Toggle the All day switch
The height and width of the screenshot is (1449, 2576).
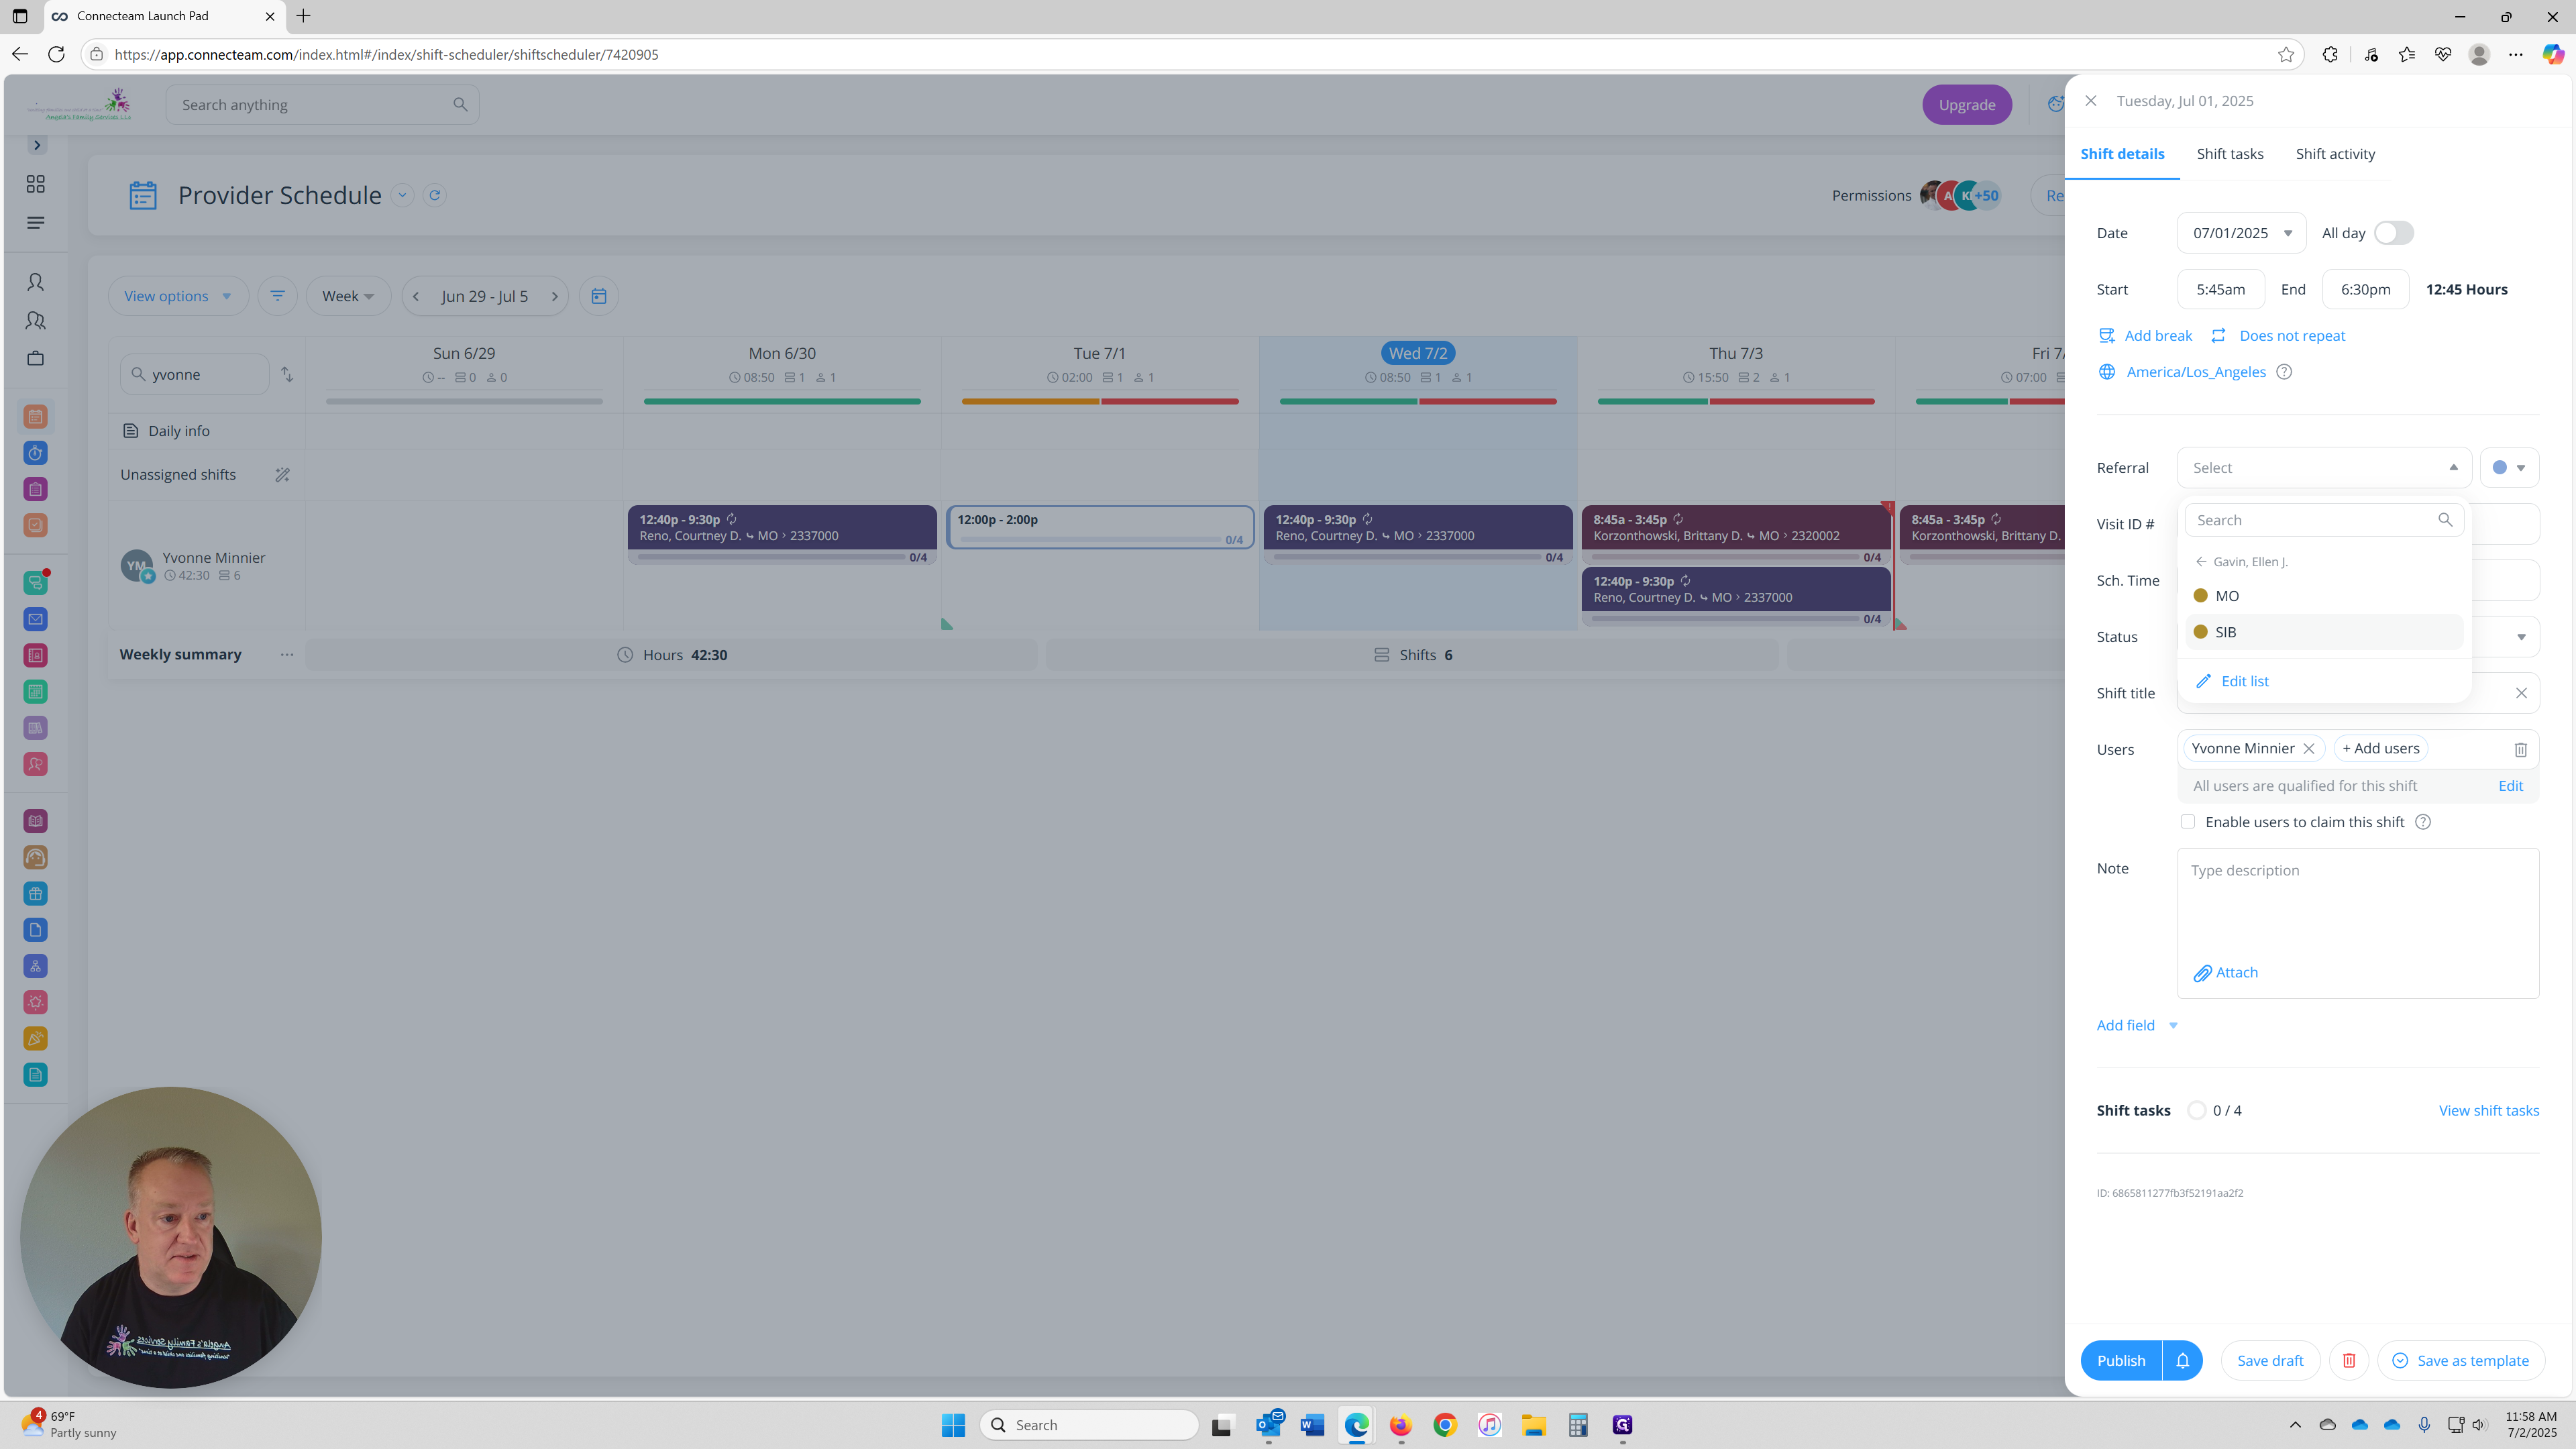pos(2393,233)
